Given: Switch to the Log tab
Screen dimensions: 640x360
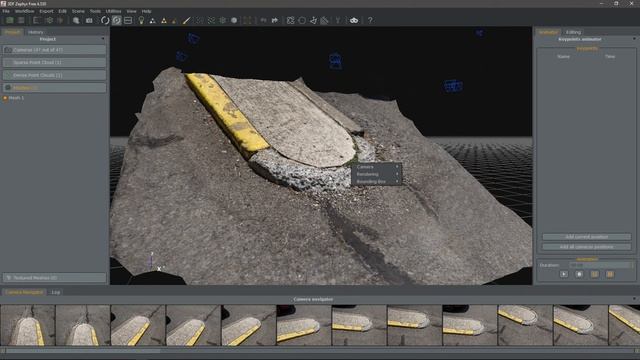Looking at the screenshot, I should pyautogui.click(x=56, y=292).
